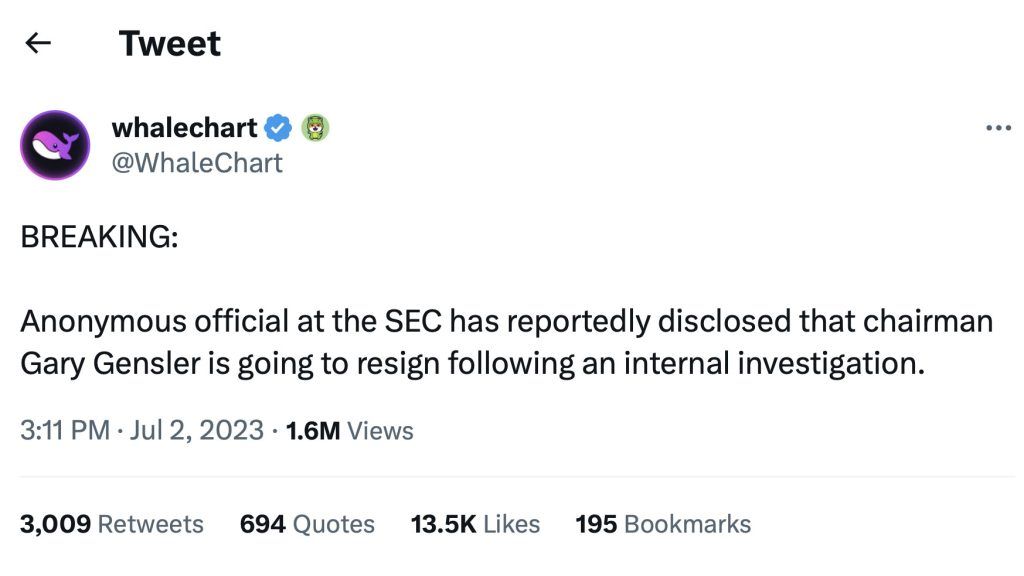Image resolution: width=1024 pixels, height=576 pixels.
Task: Open the whalechart display name profile
Action: (x=184, y=128)
